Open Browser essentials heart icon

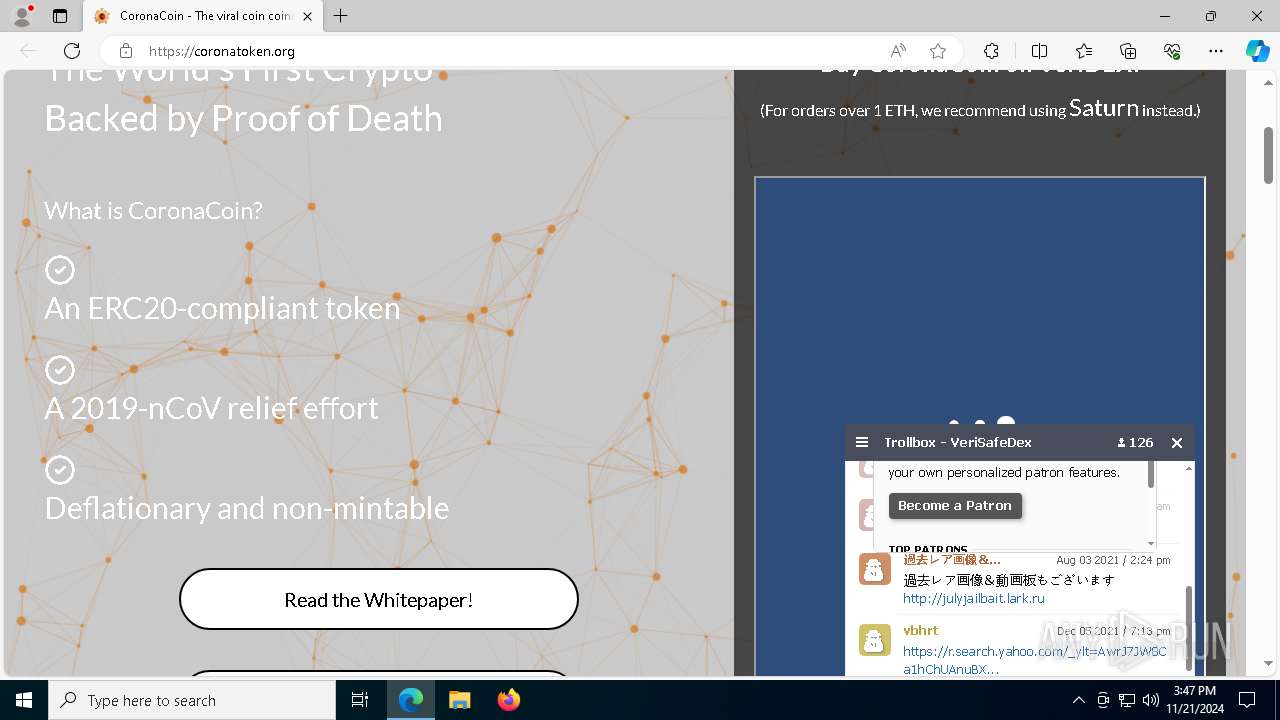pos(1172,51)
